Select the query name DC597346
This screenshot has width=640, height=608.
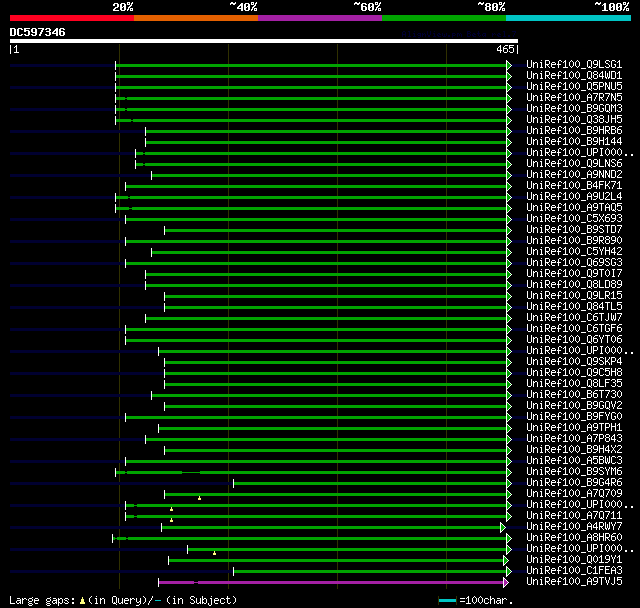pos(38,32)
